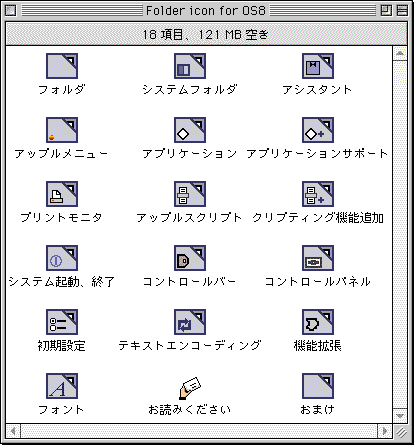Viewport: 414px width, 445px height.
Task: Select the おまけ folder icon
Action: click(x=318, y=386)
